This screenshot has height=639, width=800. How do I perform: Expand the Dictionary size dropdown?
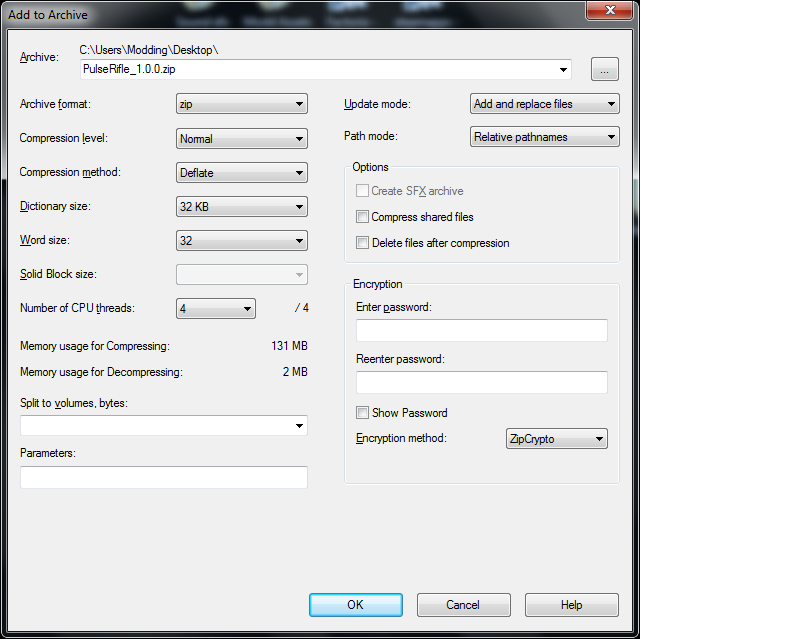(x=241, y=207)
